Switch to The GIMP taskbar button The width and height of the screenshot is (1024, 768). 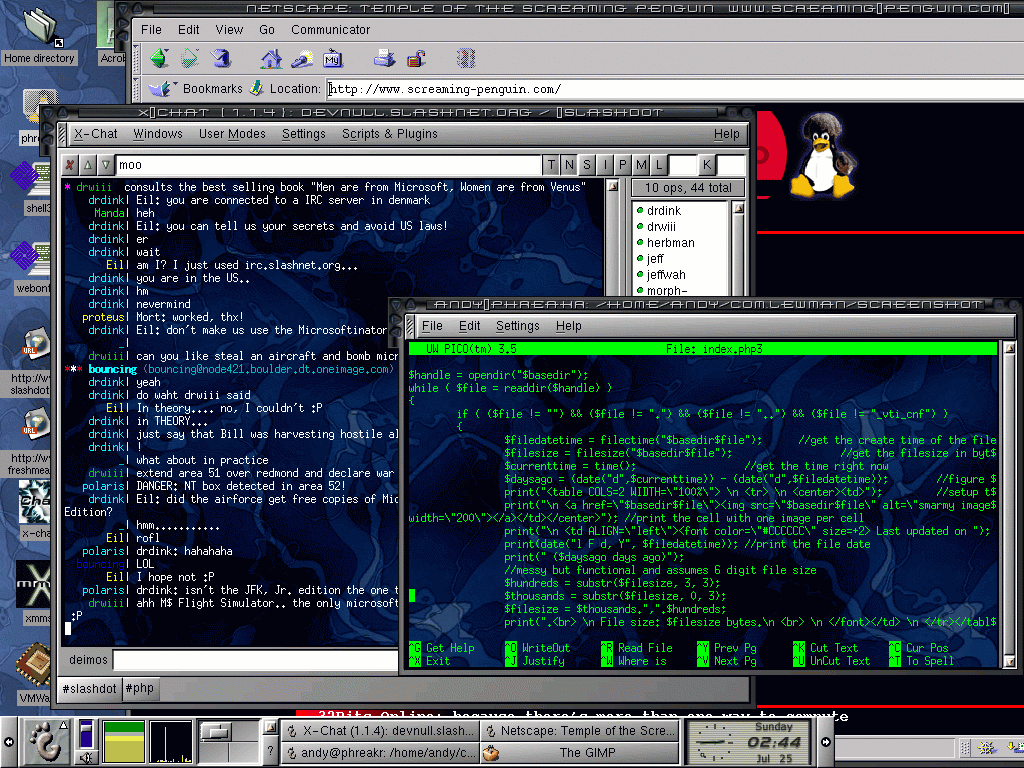click(586, 753)
